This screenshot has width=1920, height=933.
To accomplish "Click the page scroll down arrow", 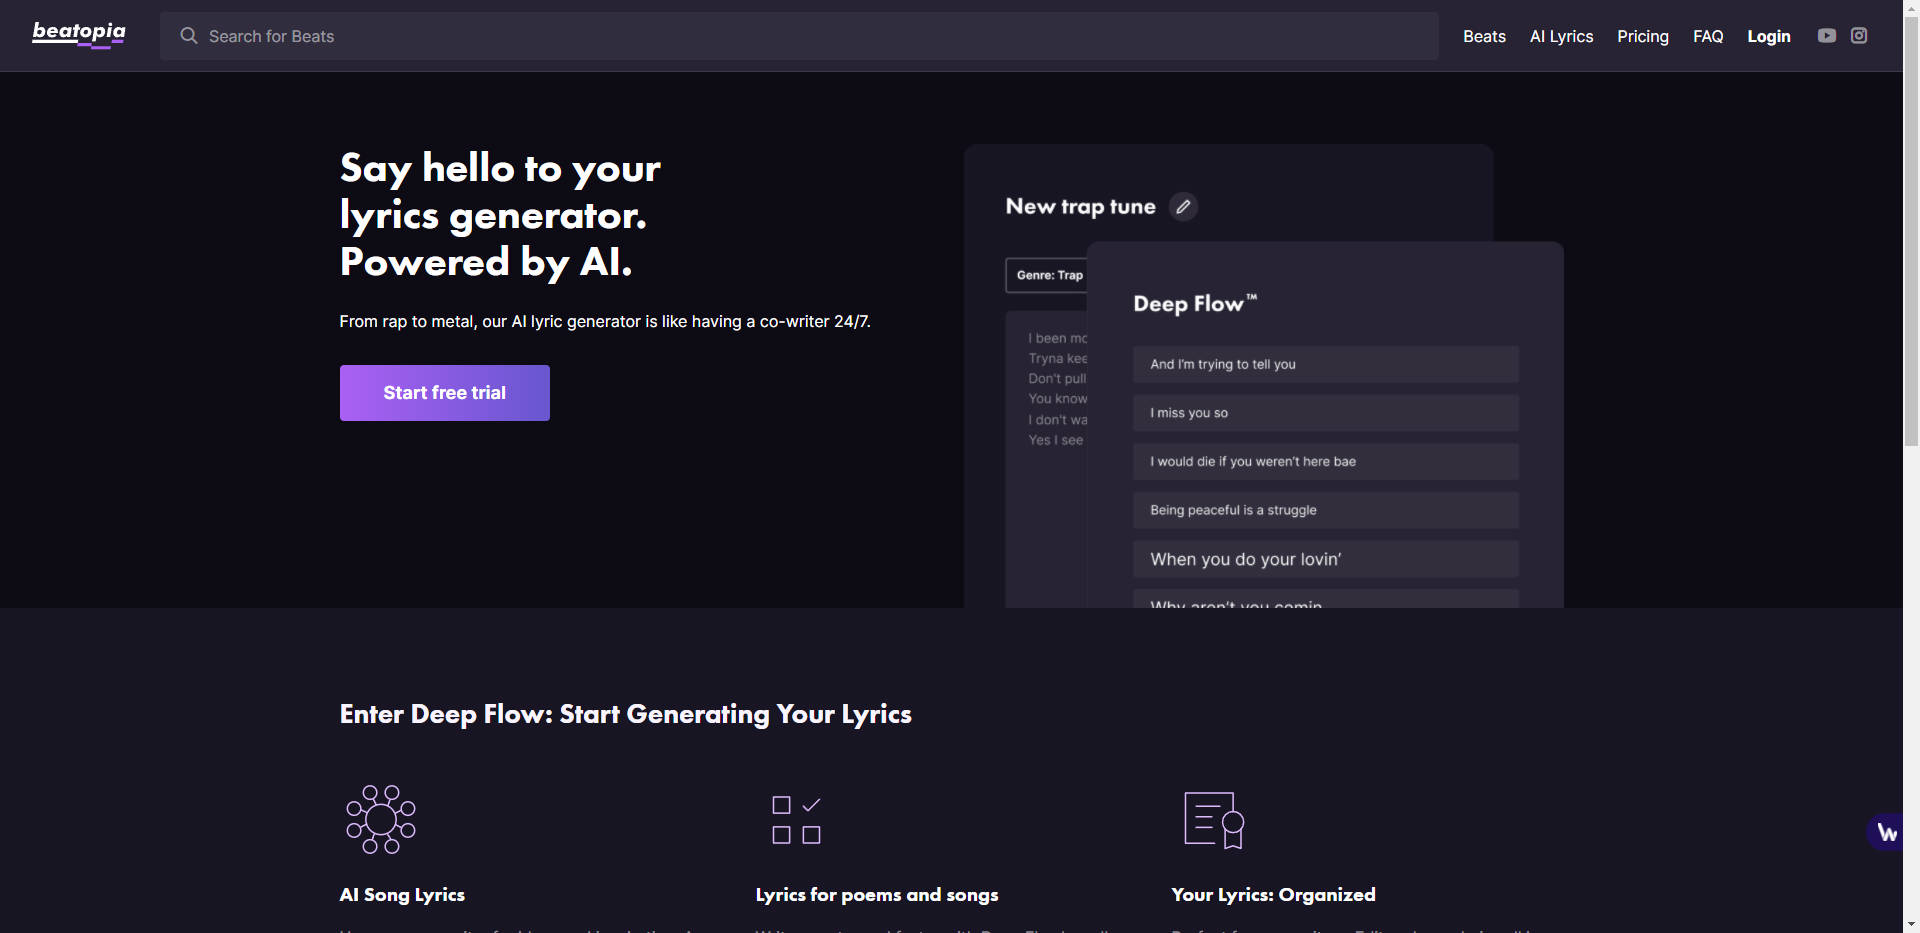I will point(1911,924).
